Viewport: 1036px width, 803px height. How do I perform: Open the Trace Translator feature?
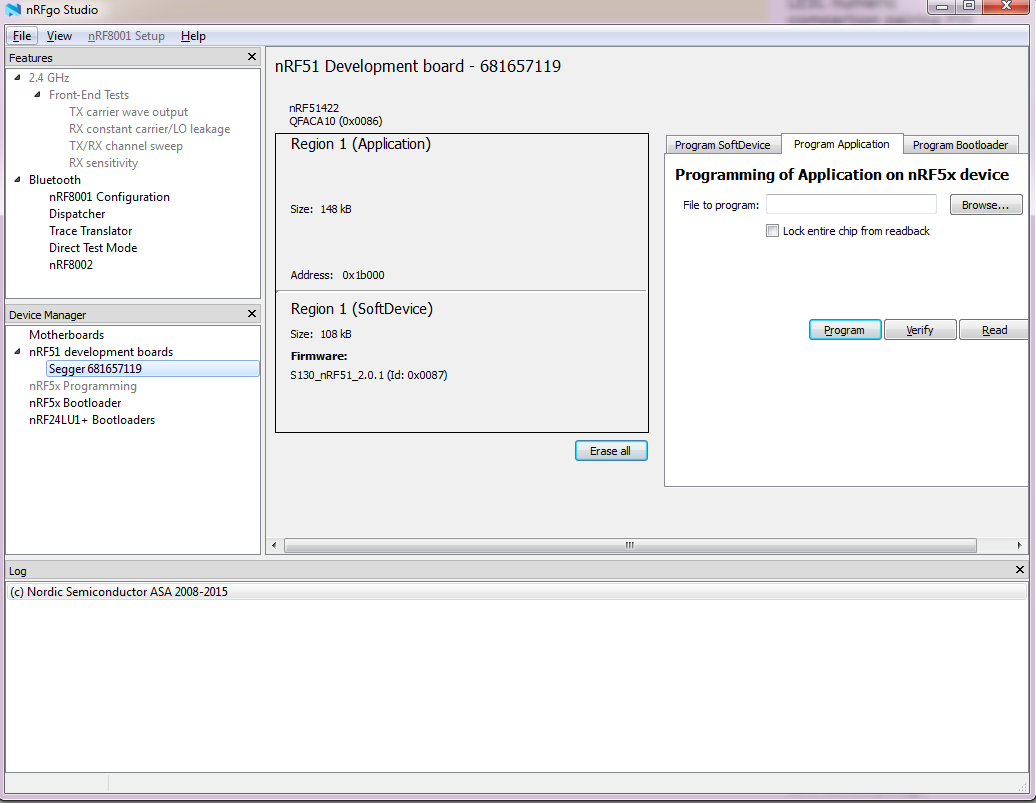tap(91, 231)
